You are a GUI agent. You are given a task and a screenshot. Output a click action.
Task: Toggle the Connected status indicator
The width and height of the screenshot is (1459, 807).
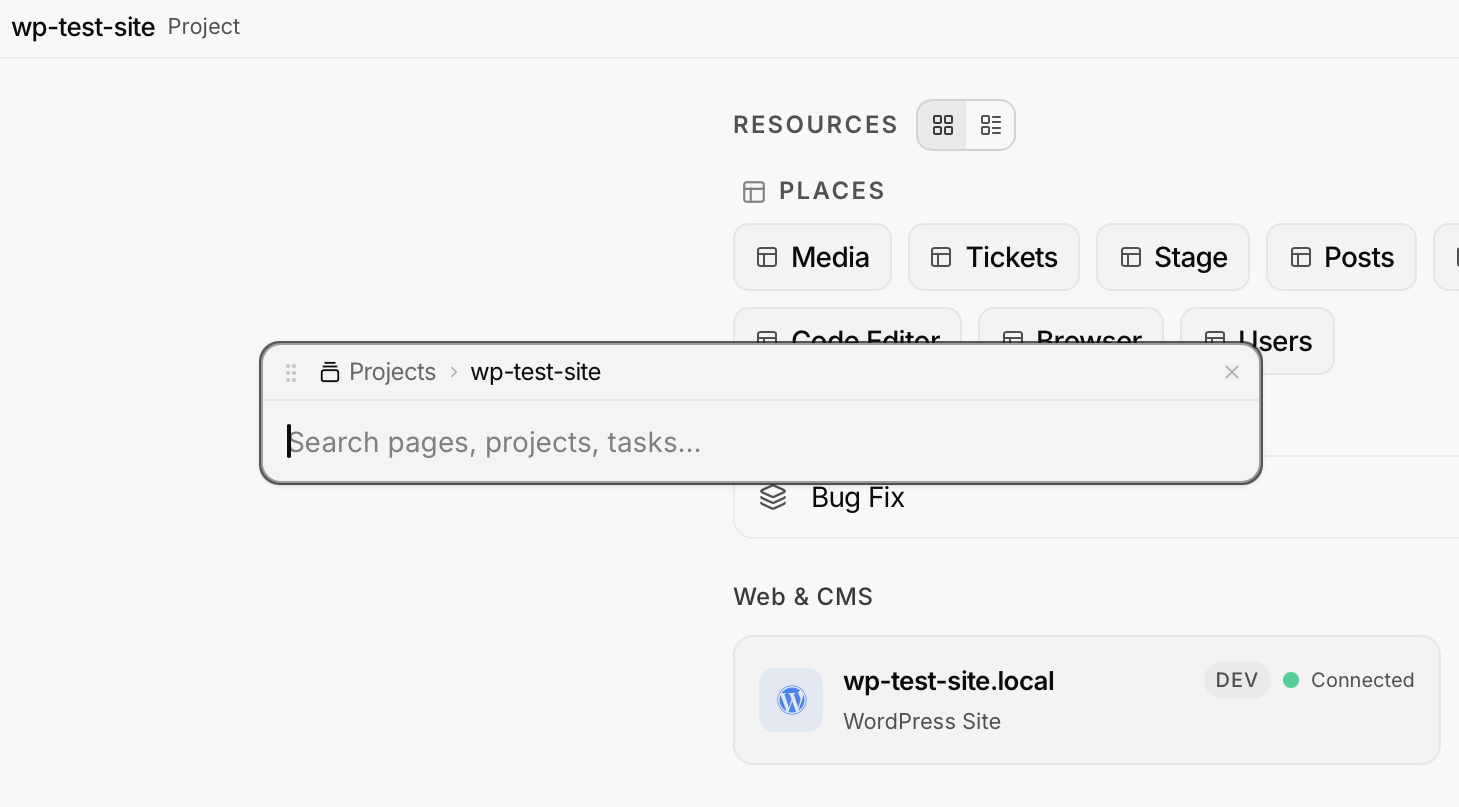coord(1291,679)
